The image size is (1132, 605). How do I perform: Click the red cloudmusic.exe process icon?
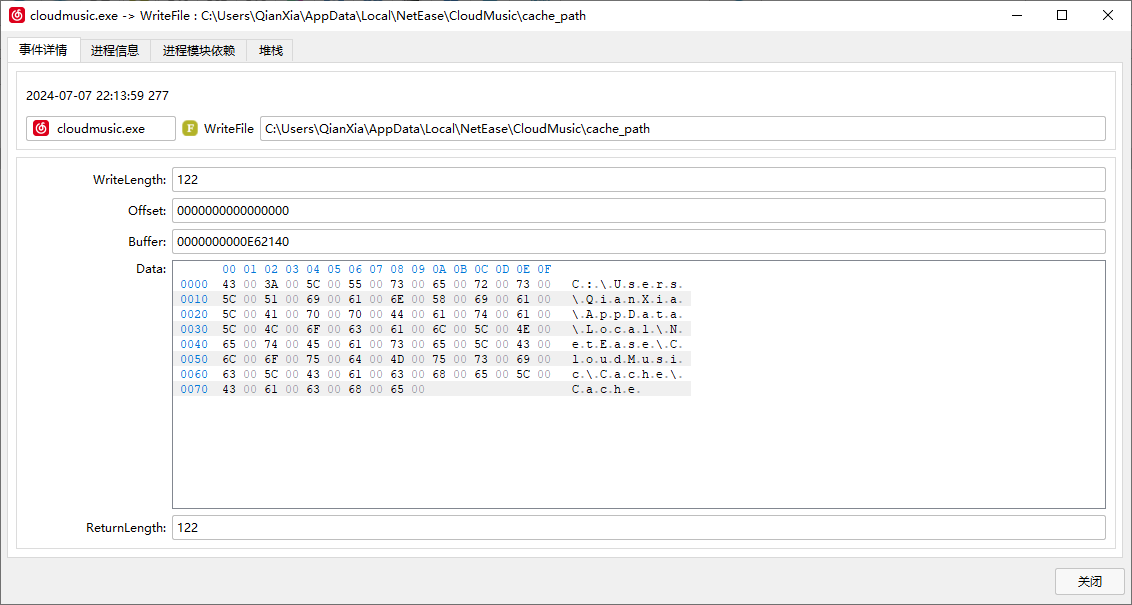click(x=41, y=129)
